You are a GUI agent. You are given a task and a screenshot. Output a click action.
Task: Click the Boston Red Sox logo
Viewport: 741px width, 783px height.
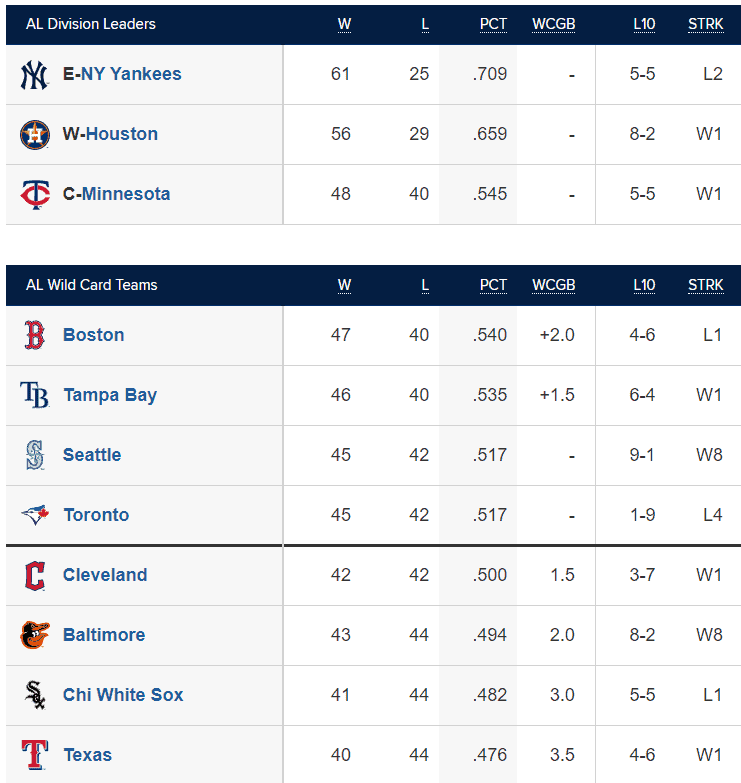pyautogui.click(x=34, y=335)
